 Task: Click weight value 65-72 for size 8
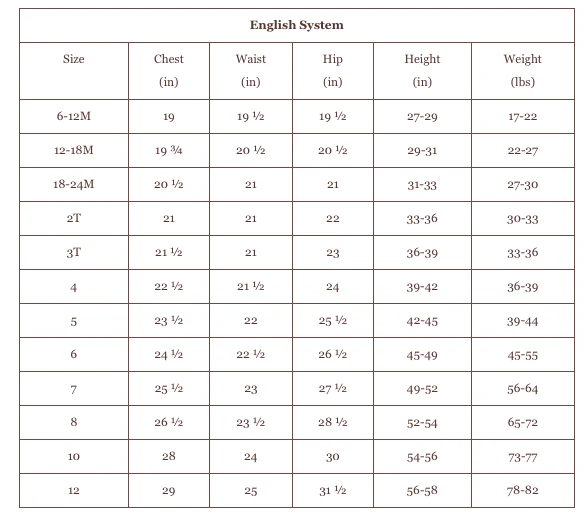coord(523,423)
